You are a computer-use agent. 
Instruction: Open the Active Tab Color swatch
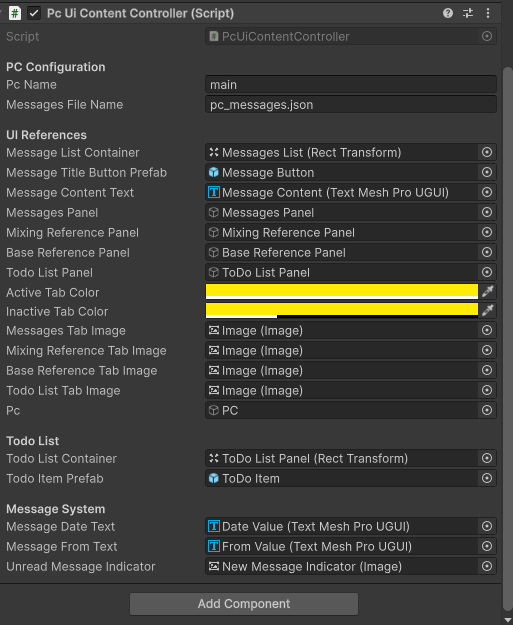[x=342, y=291]
